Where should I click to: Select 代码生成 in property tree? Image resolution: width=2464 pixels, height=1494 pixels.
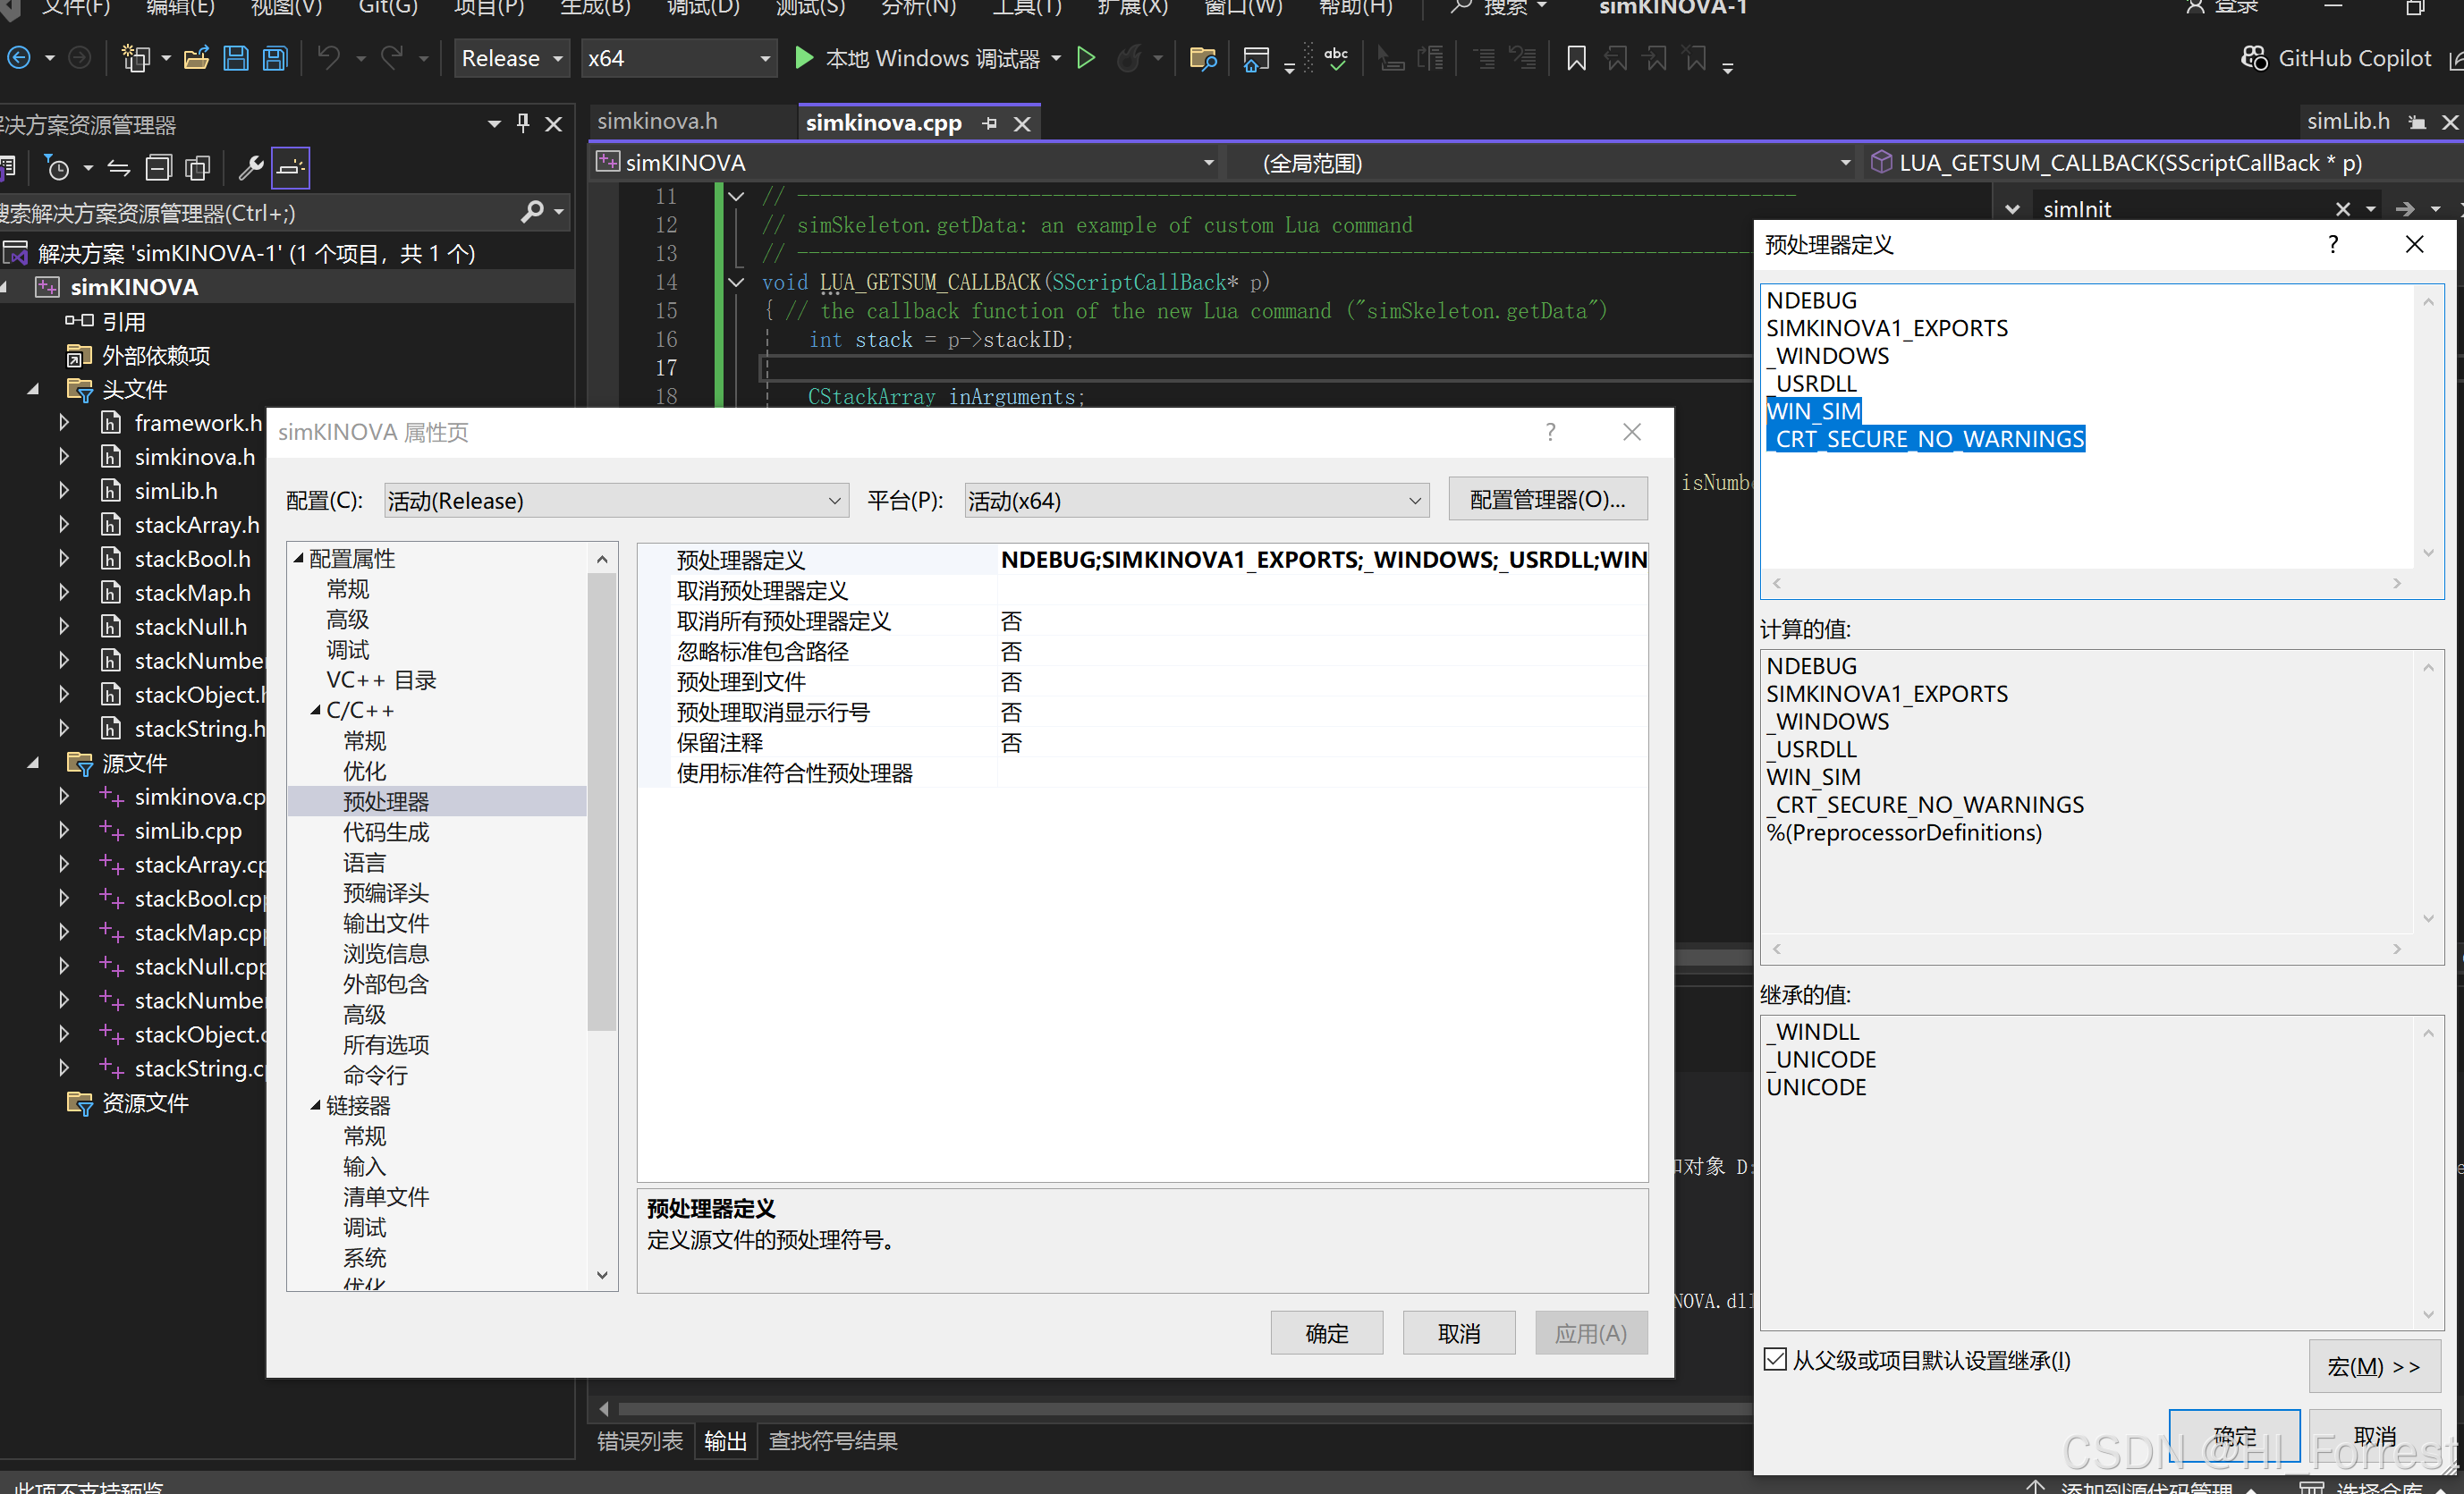point(386,832)
